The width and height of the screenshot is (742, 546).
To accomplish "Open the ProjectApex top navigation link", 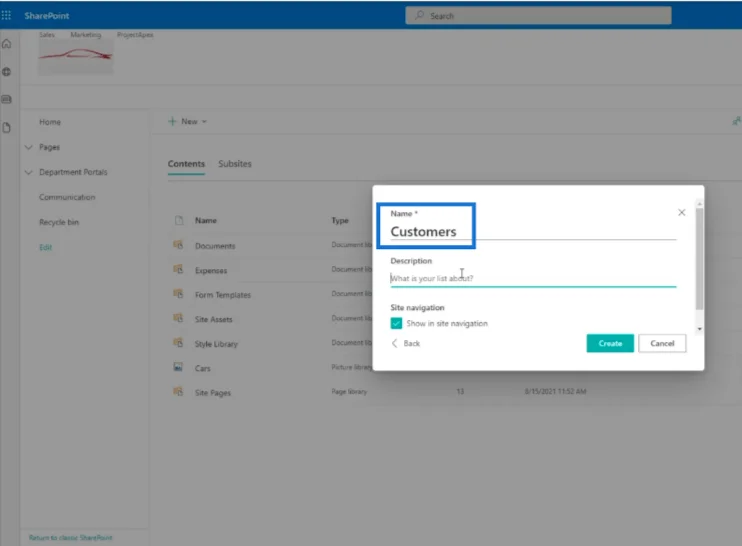I will click(x=135, y=35).
